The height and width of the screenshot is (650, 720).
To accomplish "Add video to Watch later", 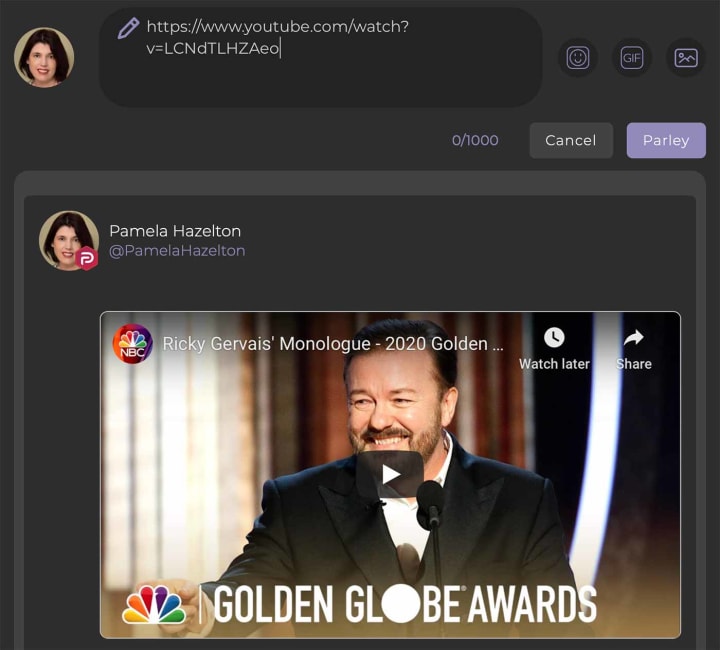I will (554, 349).
